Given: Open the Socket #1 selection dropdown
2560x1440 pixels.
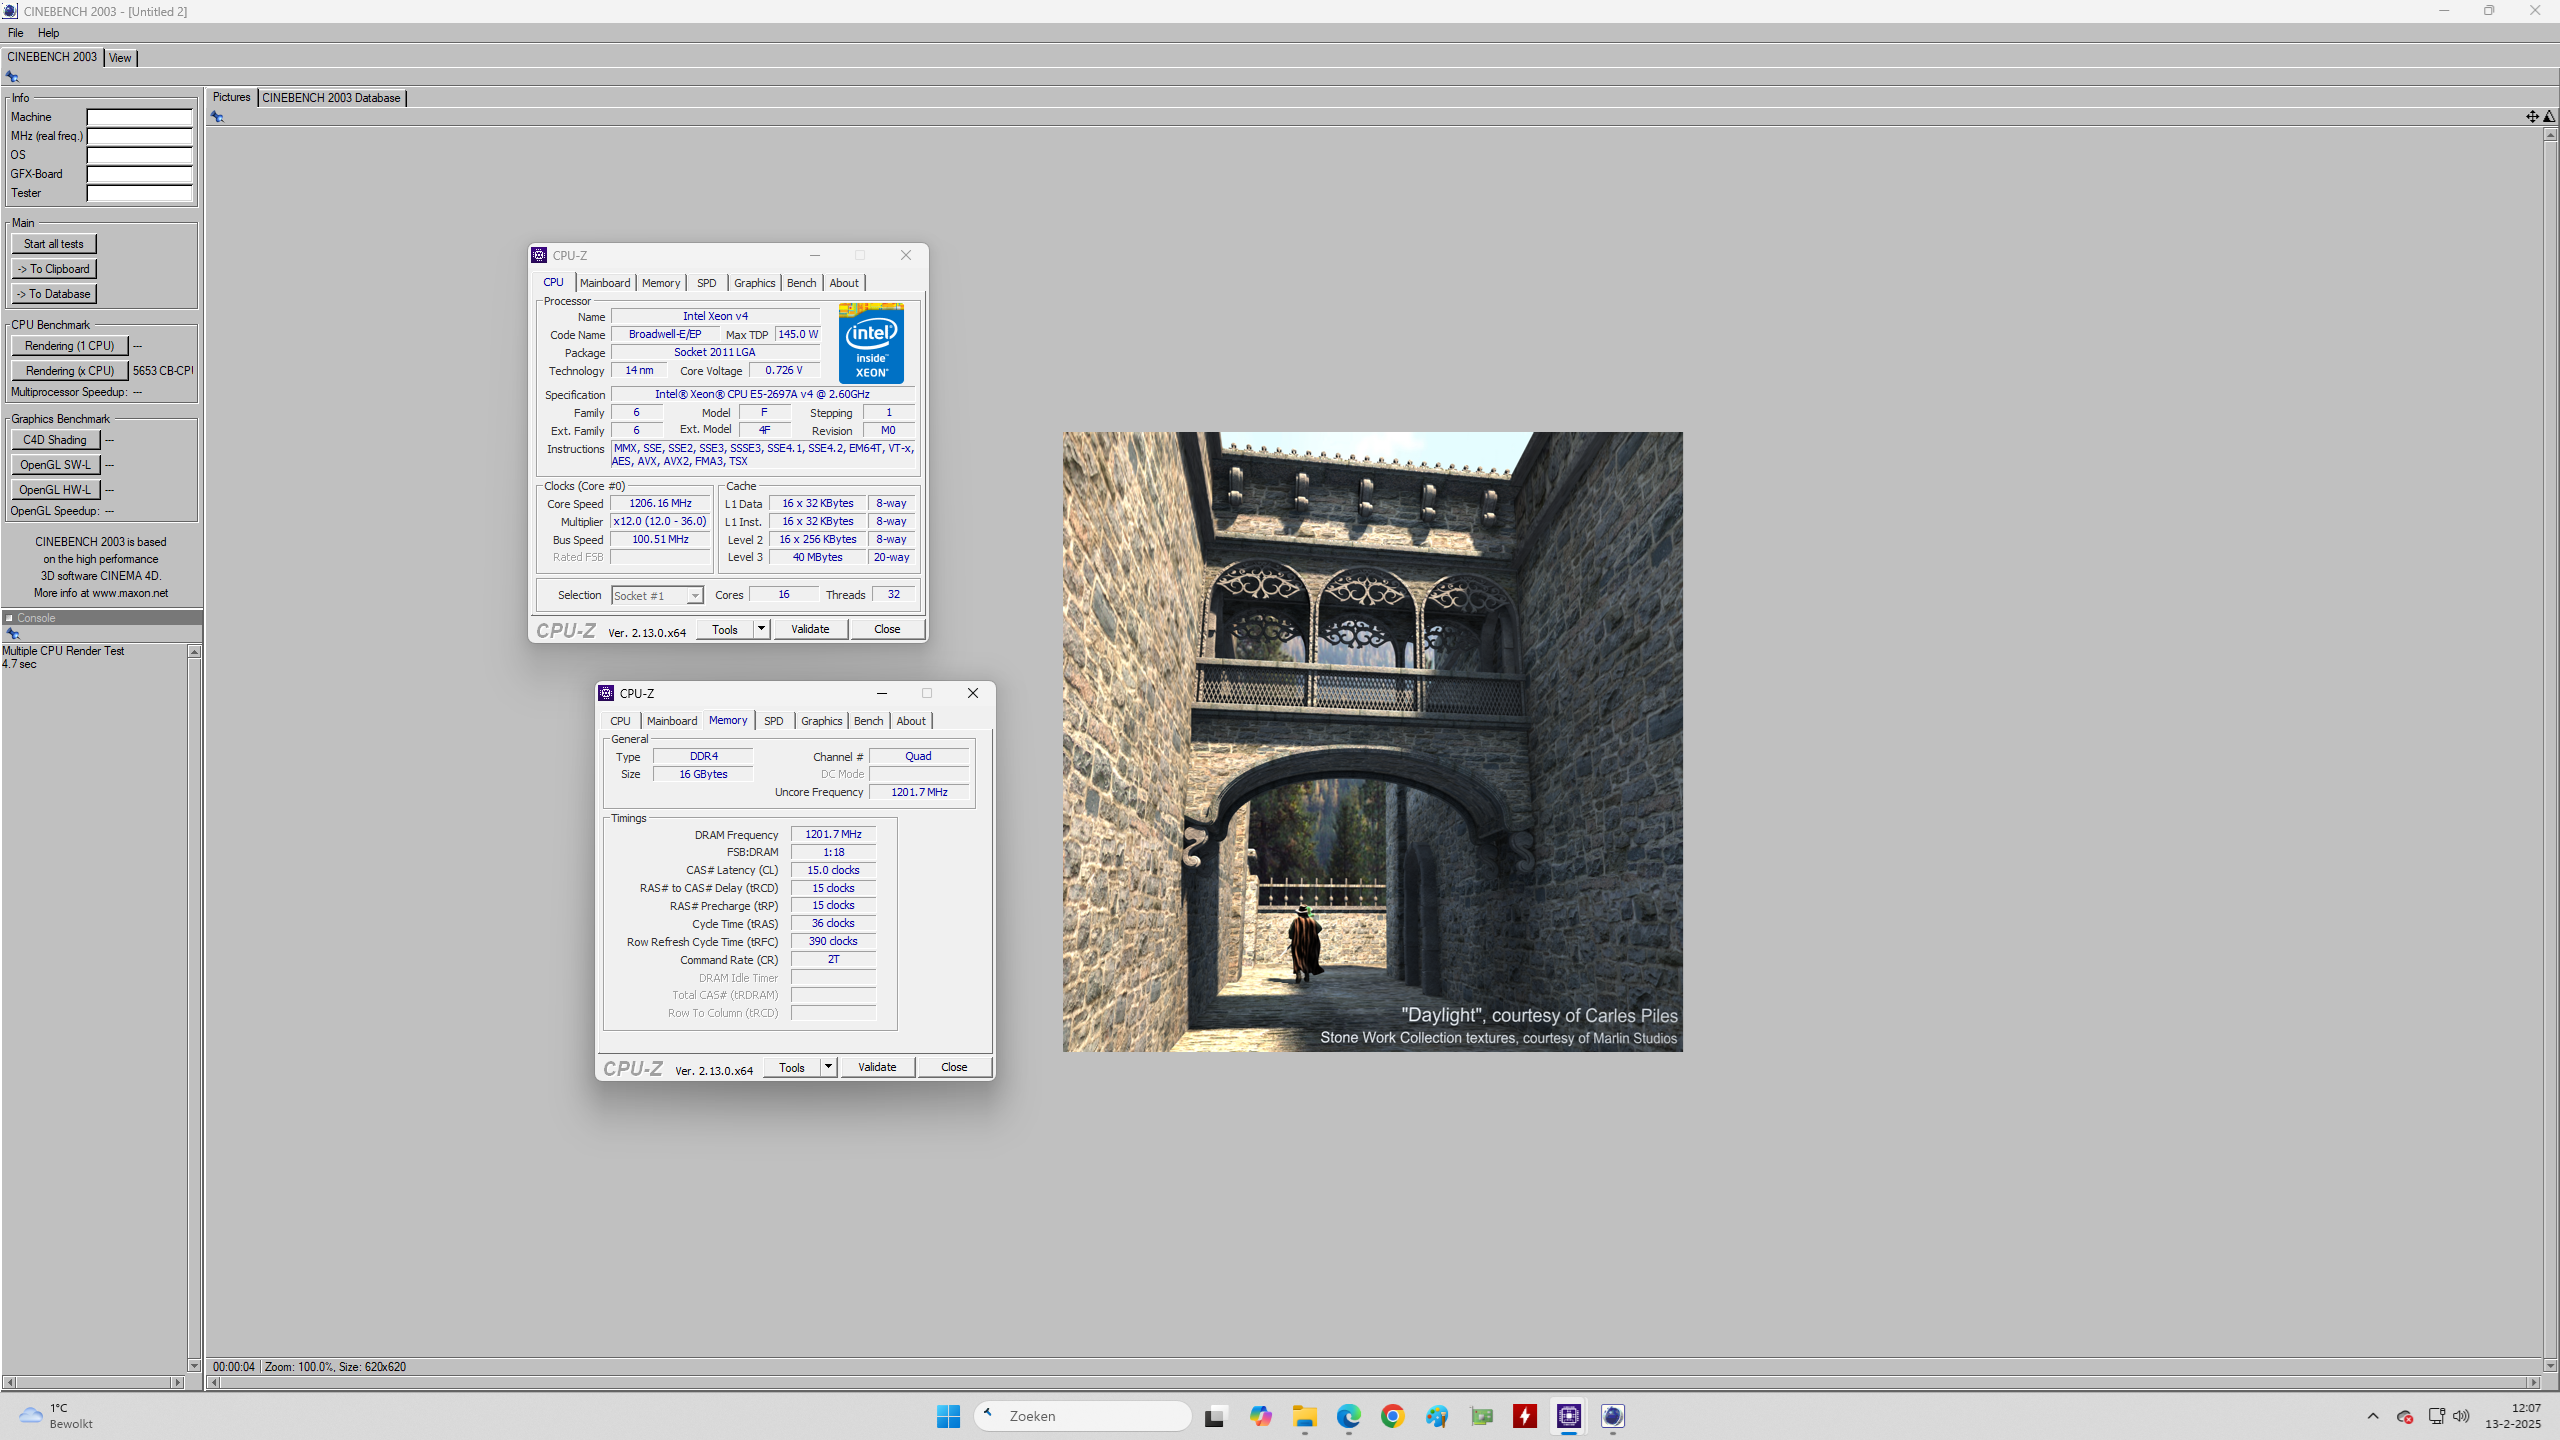Looking at the screenshot, I should 657,596.
